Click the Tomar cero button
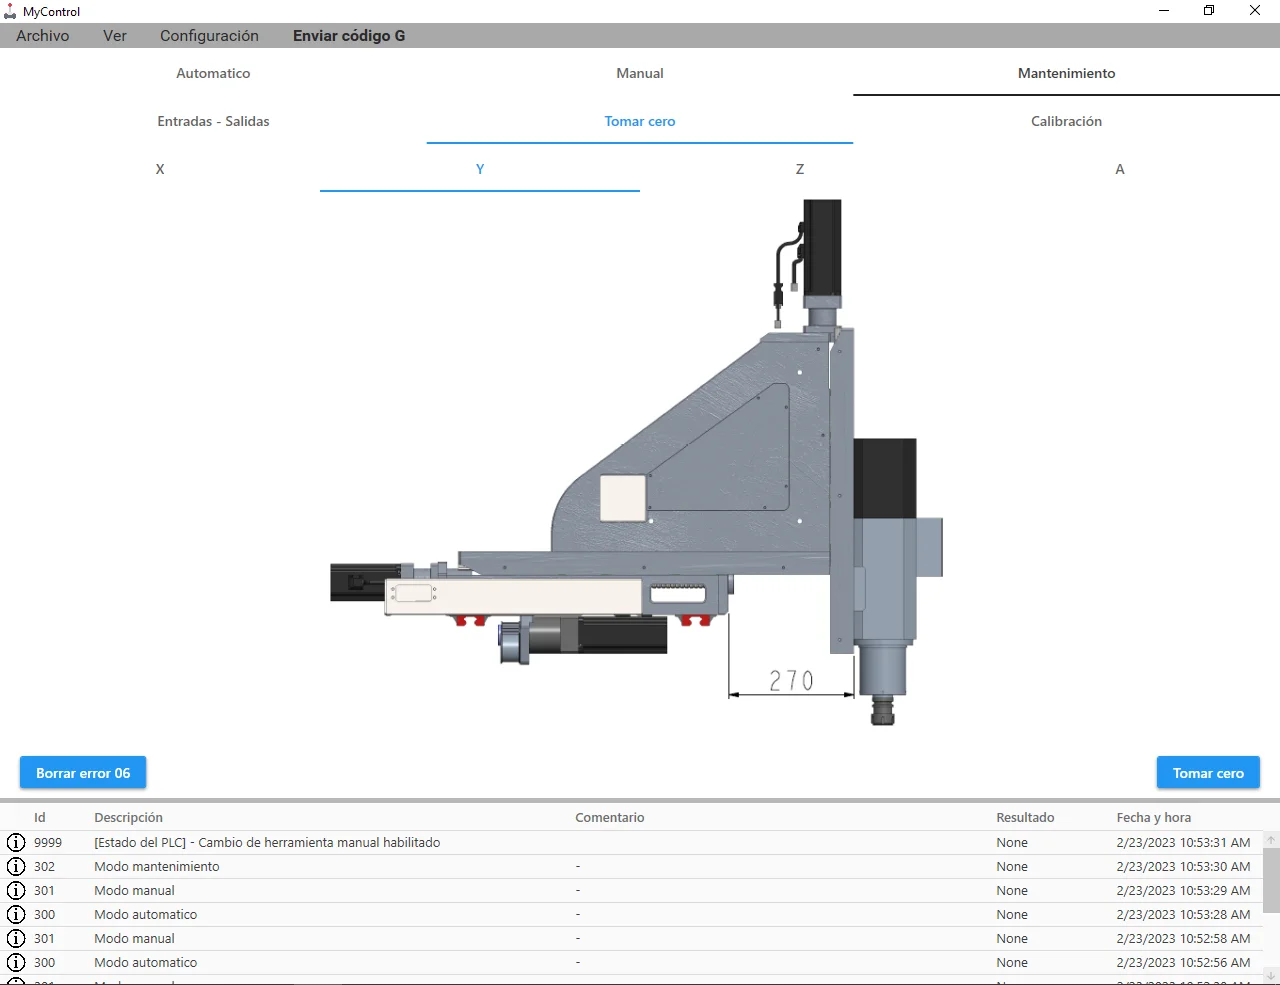This screenshot has height=985, width=1280. [x=1208, y=773]
